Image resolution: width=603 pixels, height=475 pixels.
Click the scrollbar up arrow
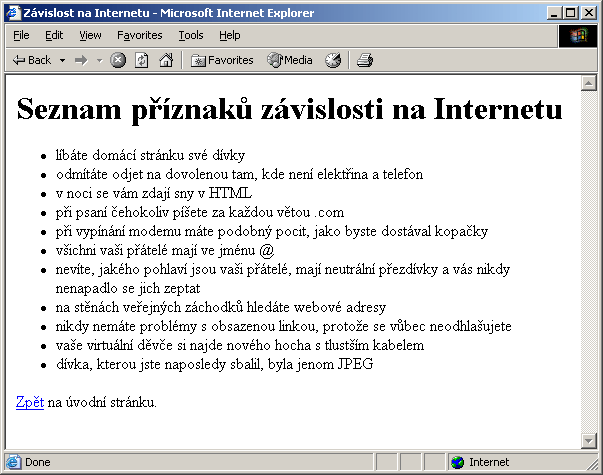(589, 83)
